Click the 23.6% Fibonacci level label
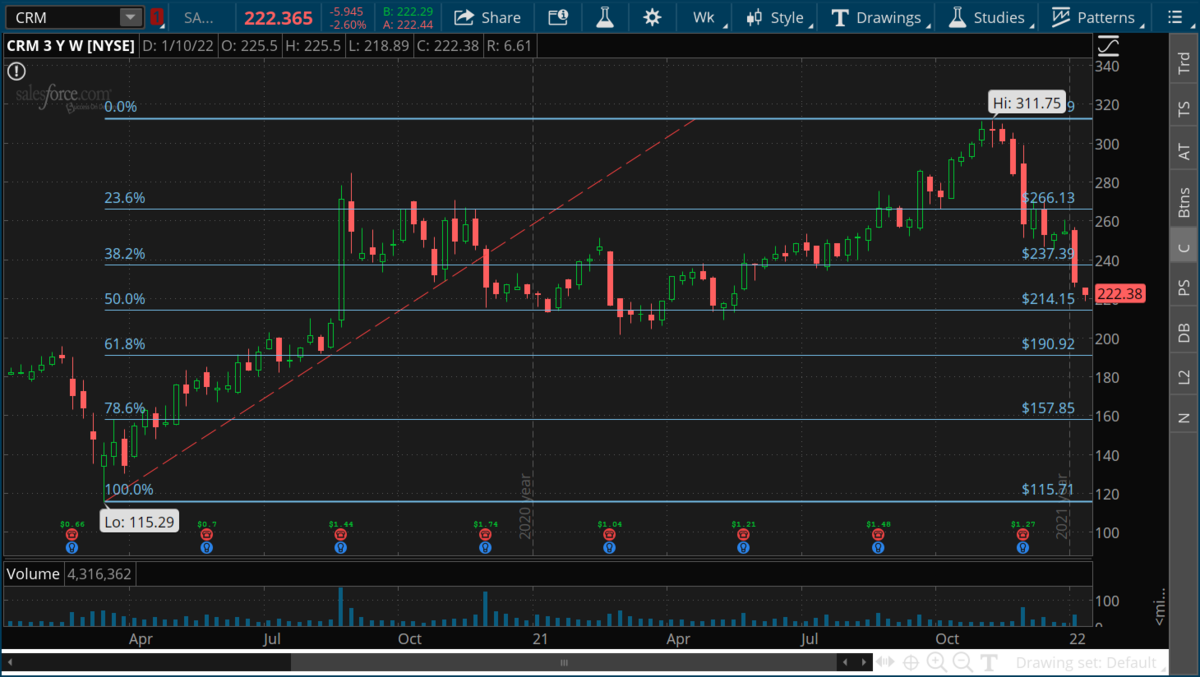Screen dimensions: 1200x677 (x=125, y=198)
